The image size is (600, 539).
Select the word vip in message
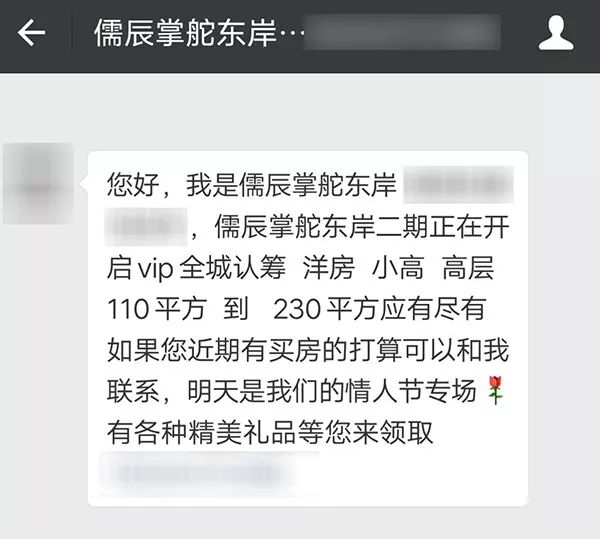(155, 269)
